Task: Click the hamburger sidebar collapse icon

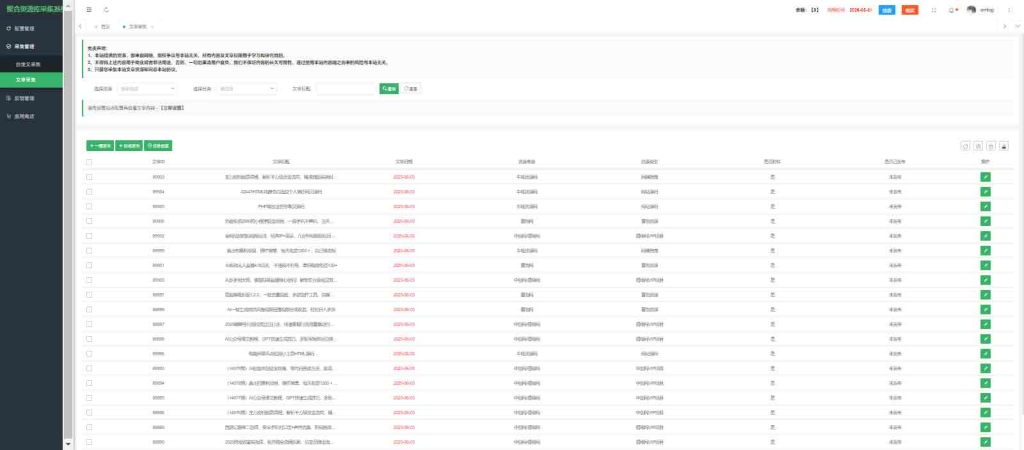Action: point(90,9)
